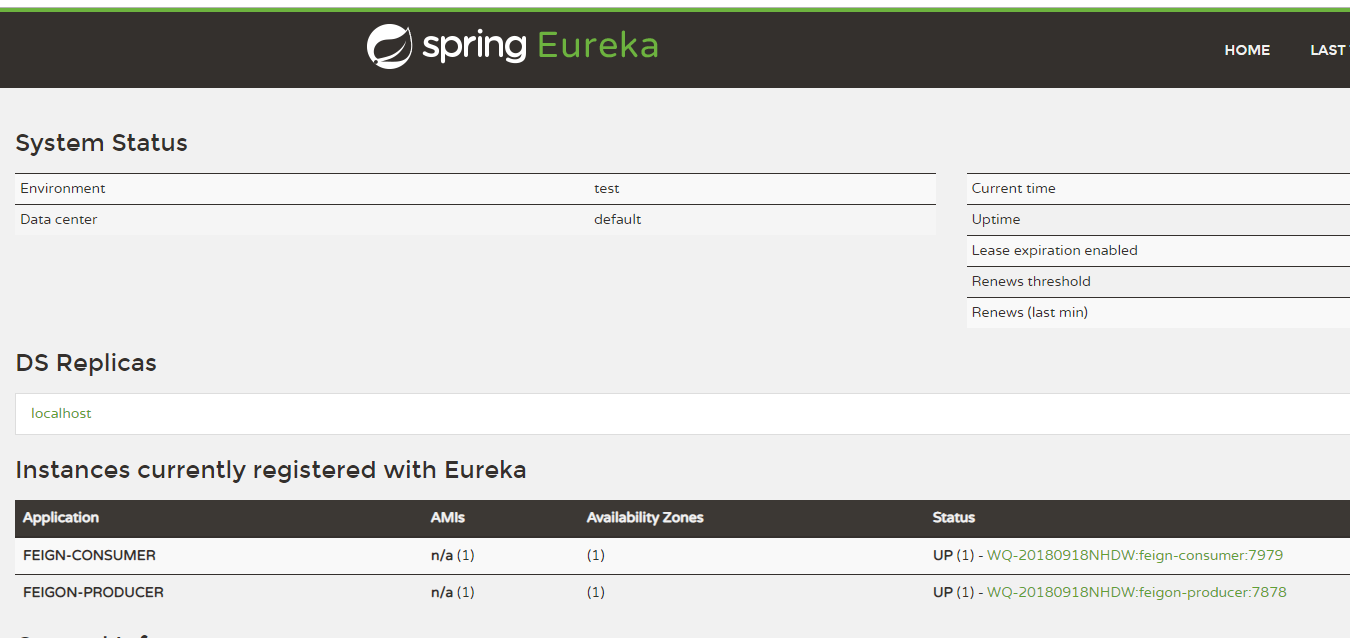Click the Application column header
1350x638 pixels.
61,518
